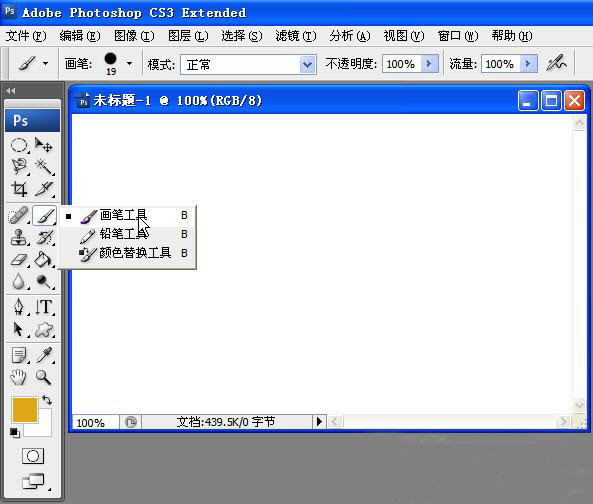Viewport: 593px width, 504px height.
Task: Open the 滤镜(T) menu
Action: [x=296, y=36]
